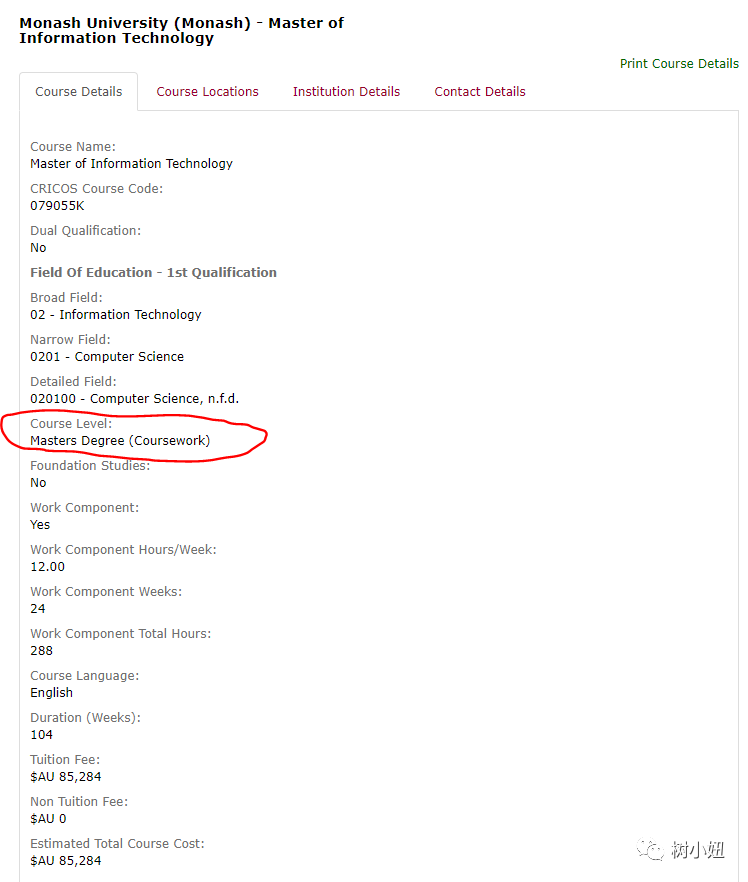This screenshot has width=748, height=882.
Task: Open the Institution Details tab
Action: [x=346, y=92]
